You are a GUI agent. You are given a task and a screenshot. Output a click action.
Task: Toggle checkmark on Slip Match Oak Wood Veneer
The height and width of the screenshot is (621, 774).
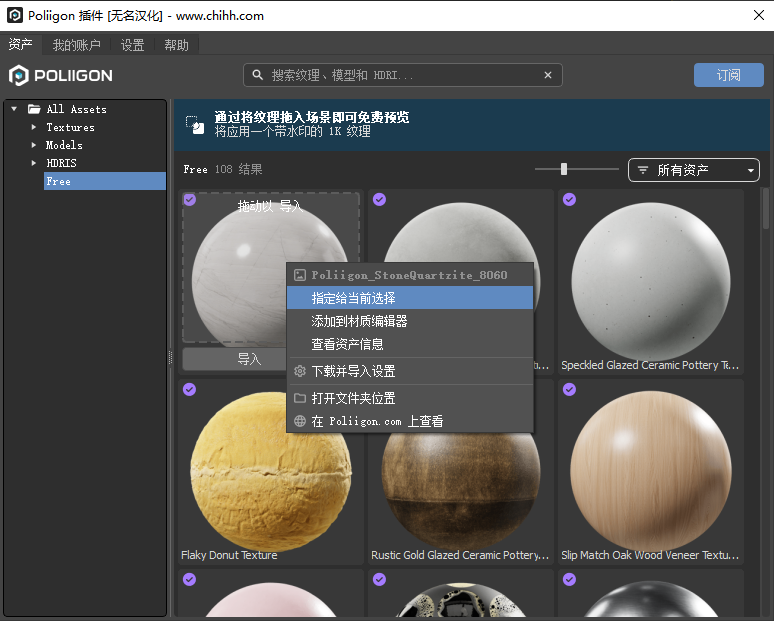coord(569,389)
